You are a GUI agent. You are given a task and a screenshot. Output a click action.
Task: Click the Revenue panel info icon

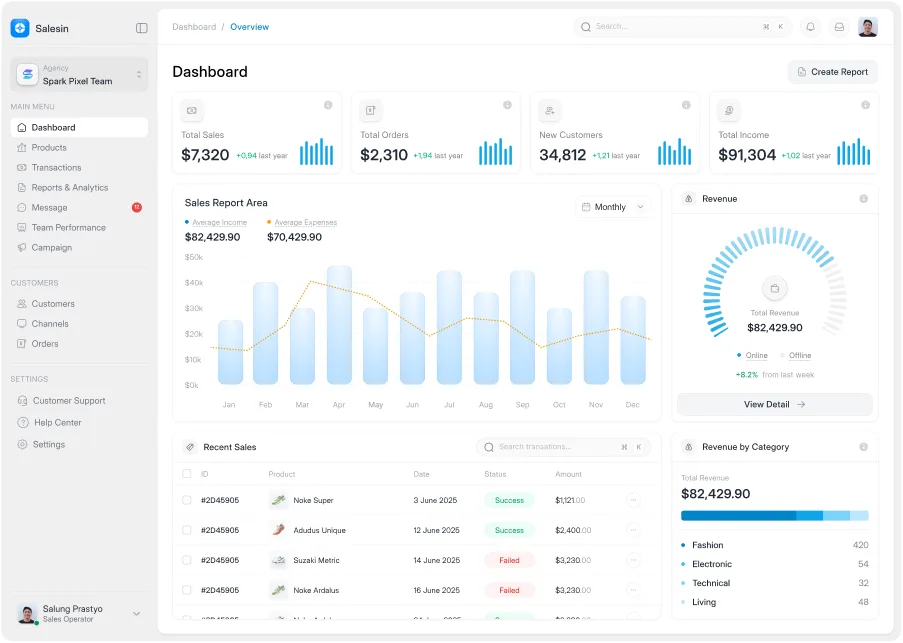[x=863, y=199]
